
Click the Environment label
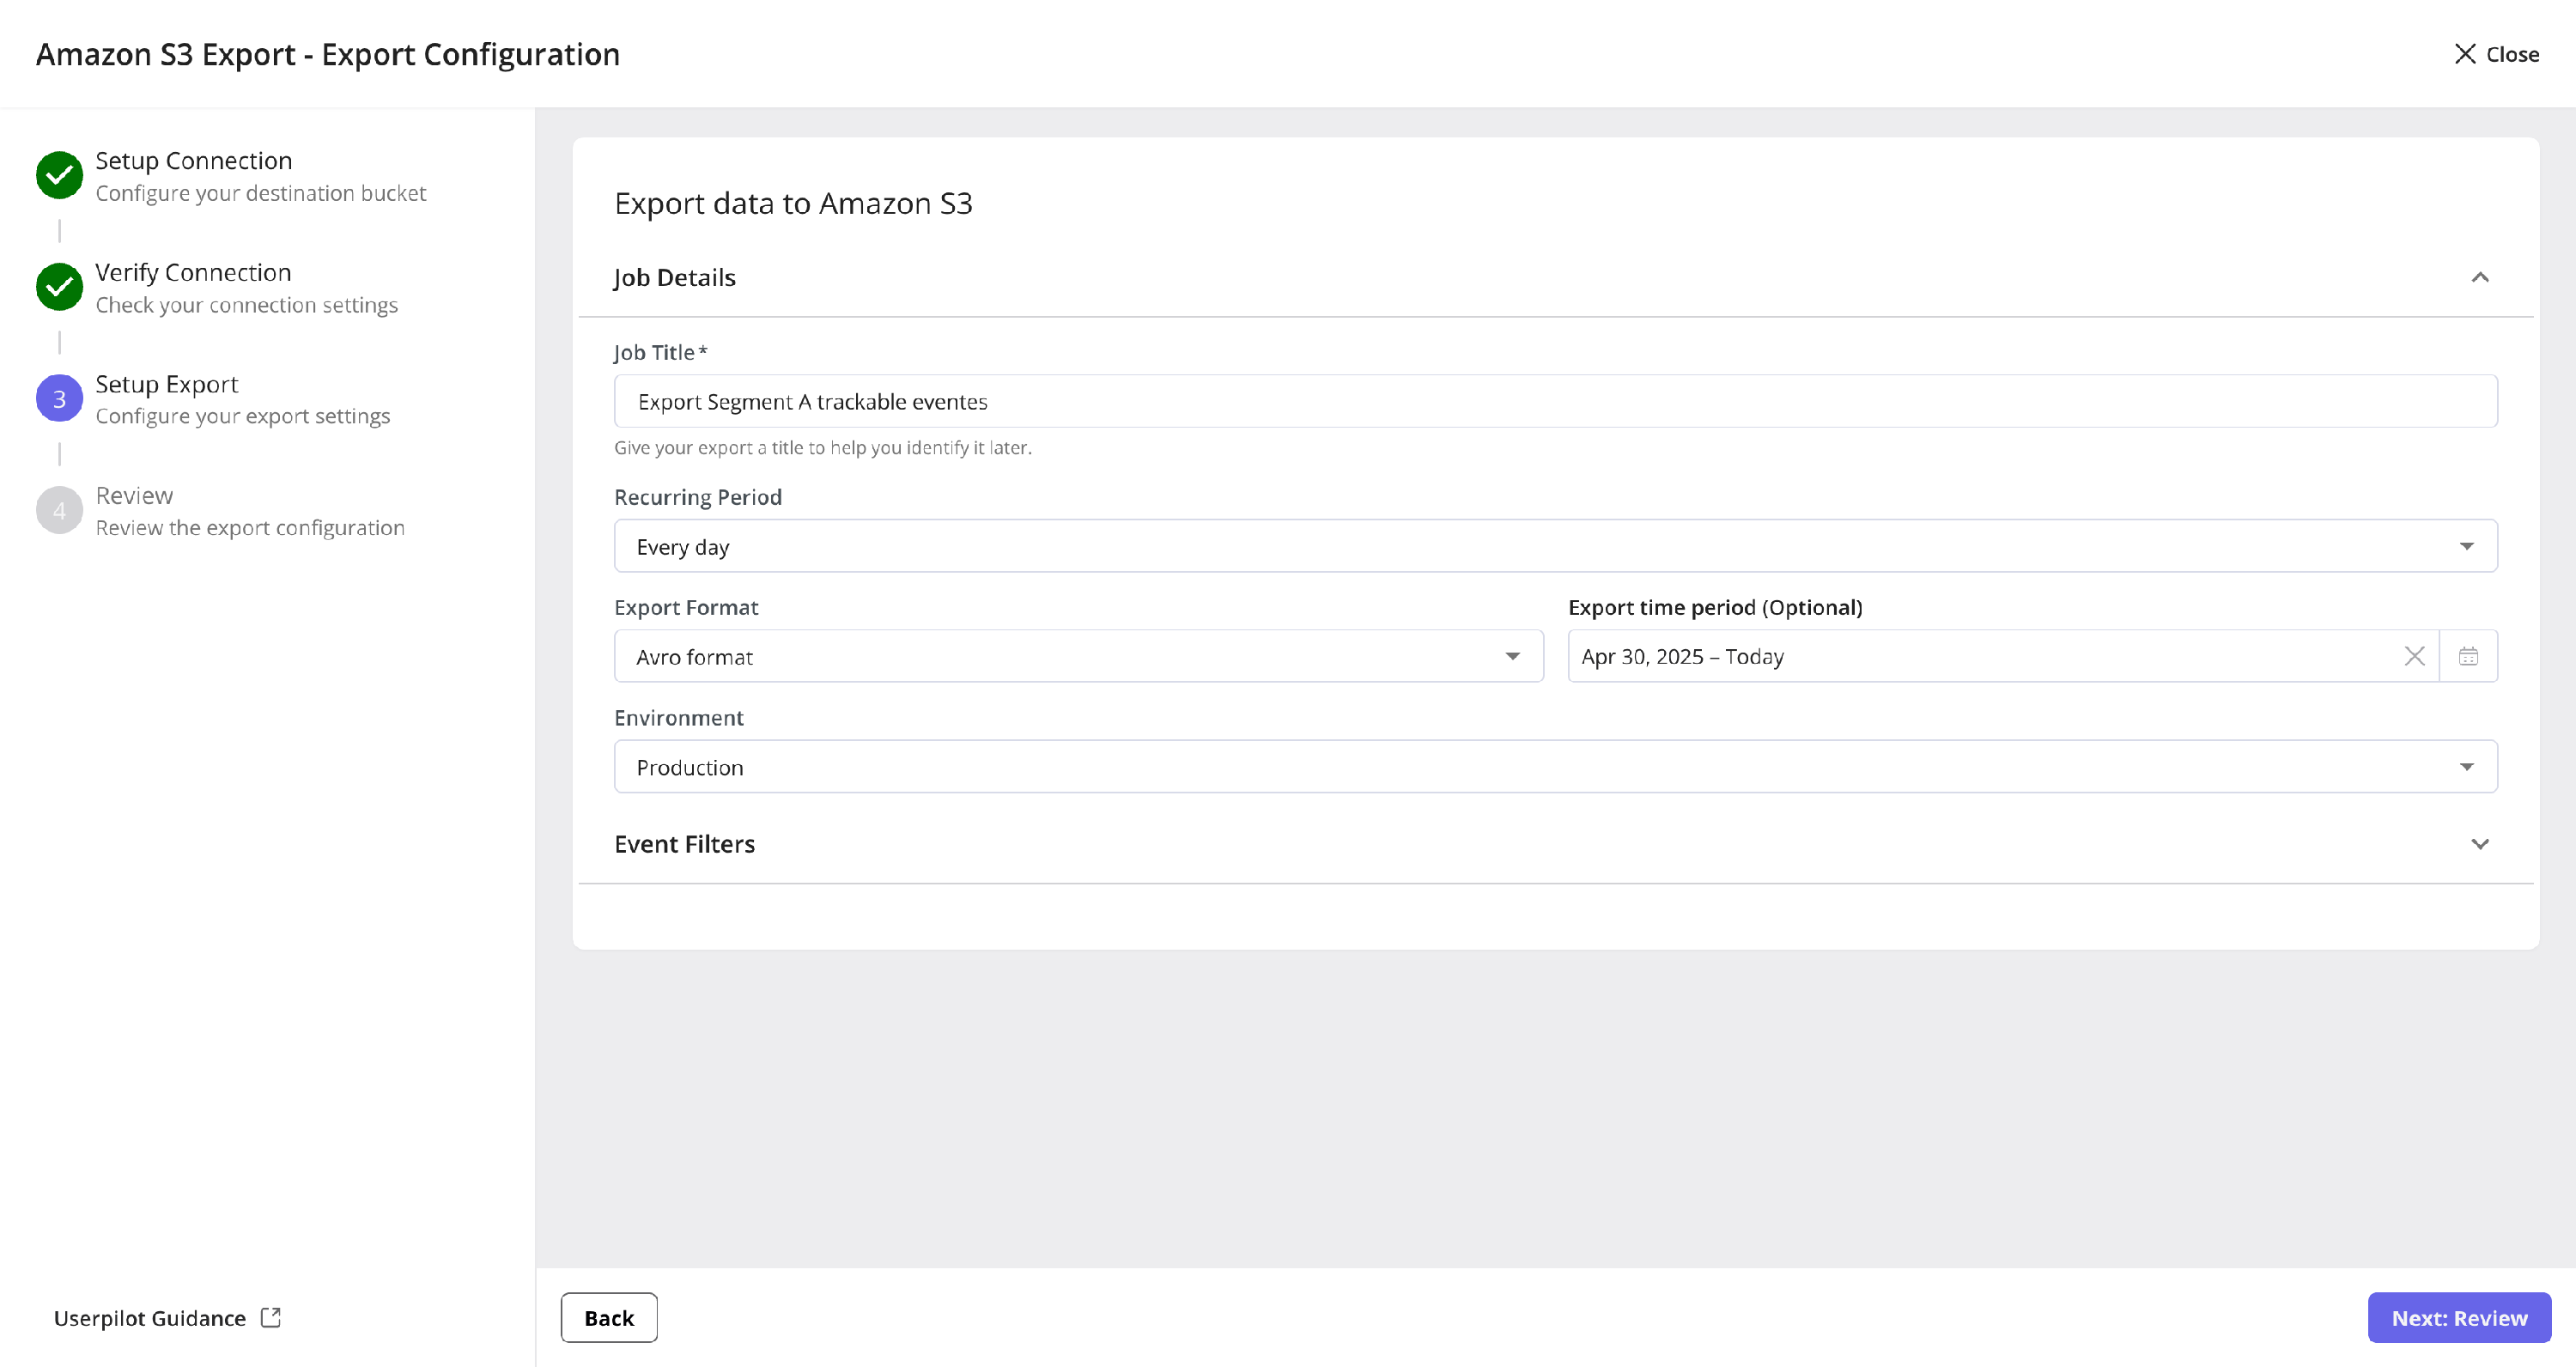point(678,718)
